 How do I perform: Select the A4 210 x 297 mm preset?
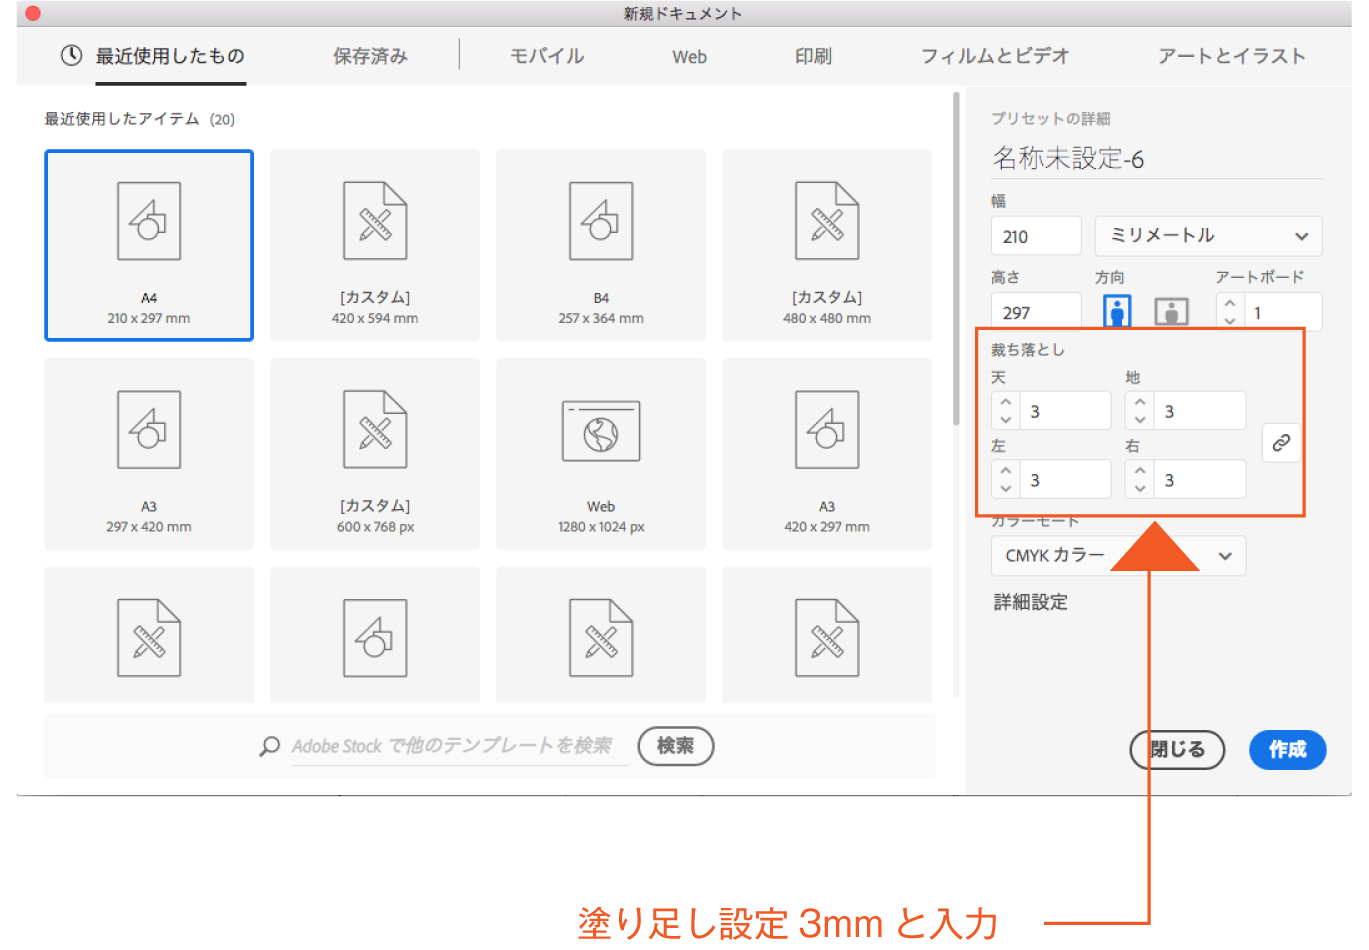click(x=149, y=245)
